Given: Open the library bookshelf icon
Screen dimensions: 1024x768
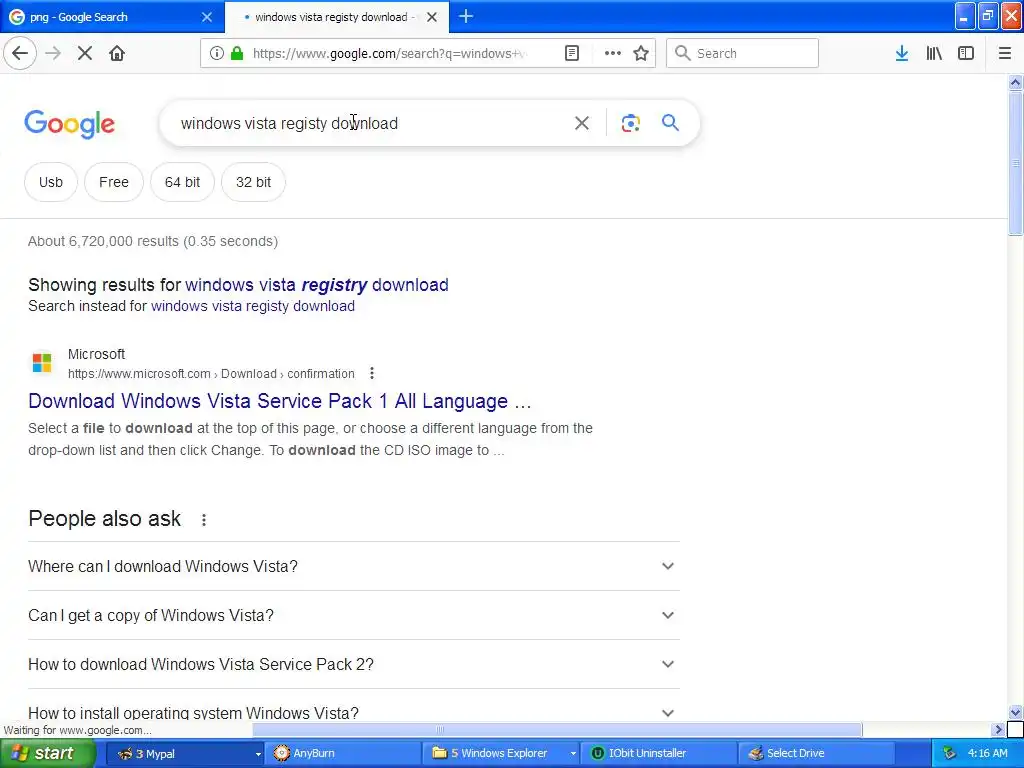Looking at the screenshot, I should (x=934, y=54).
